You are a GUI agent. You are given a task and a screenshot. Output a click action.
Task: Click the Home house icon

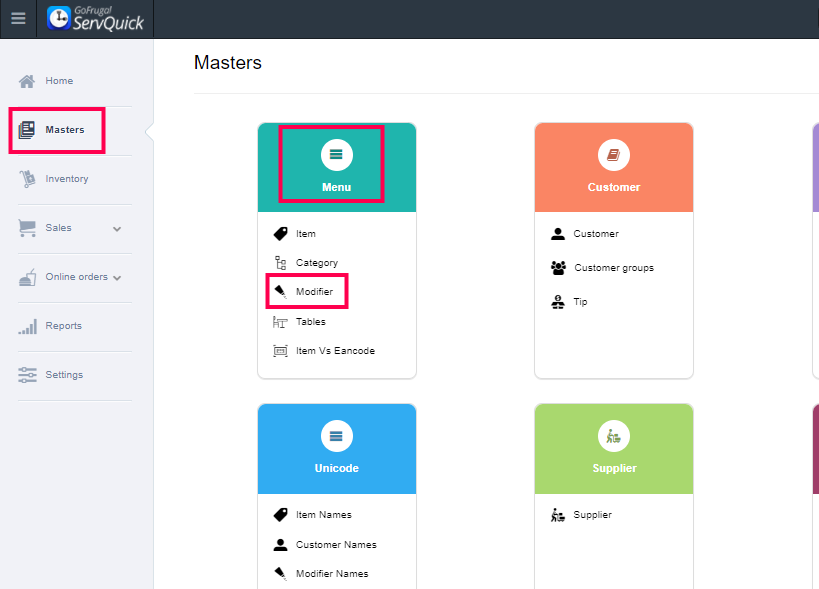[x=27, y=81]
